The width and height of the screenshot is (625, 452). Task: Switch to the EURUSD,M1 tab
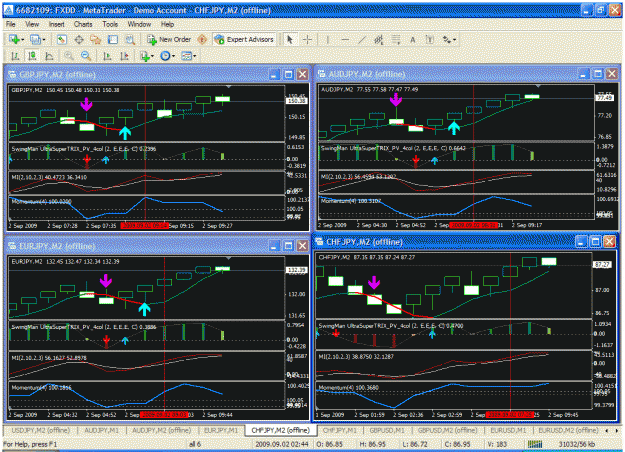pos(508,430)
